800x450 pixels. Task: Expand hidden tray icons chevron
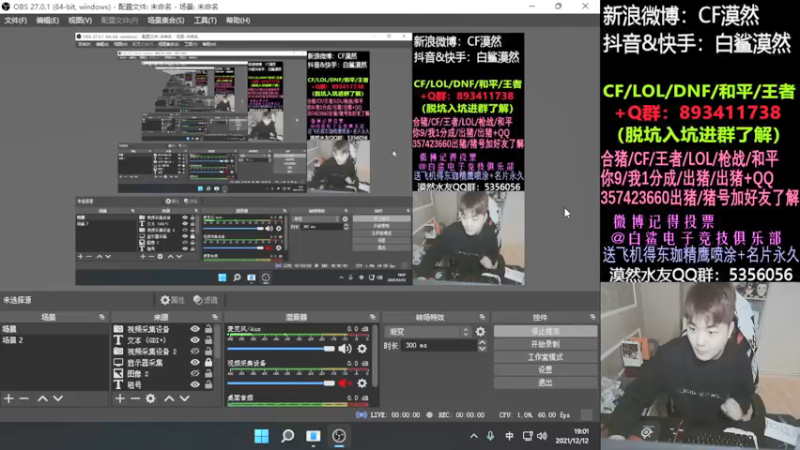coord(474,436)
